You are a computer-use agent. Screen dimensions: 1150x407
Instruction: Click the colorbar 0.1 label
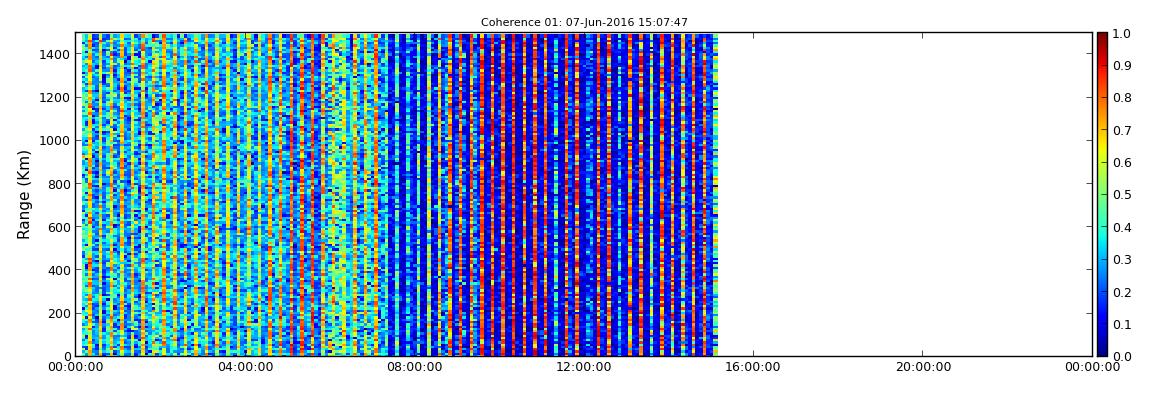(x=1122, y=324)
